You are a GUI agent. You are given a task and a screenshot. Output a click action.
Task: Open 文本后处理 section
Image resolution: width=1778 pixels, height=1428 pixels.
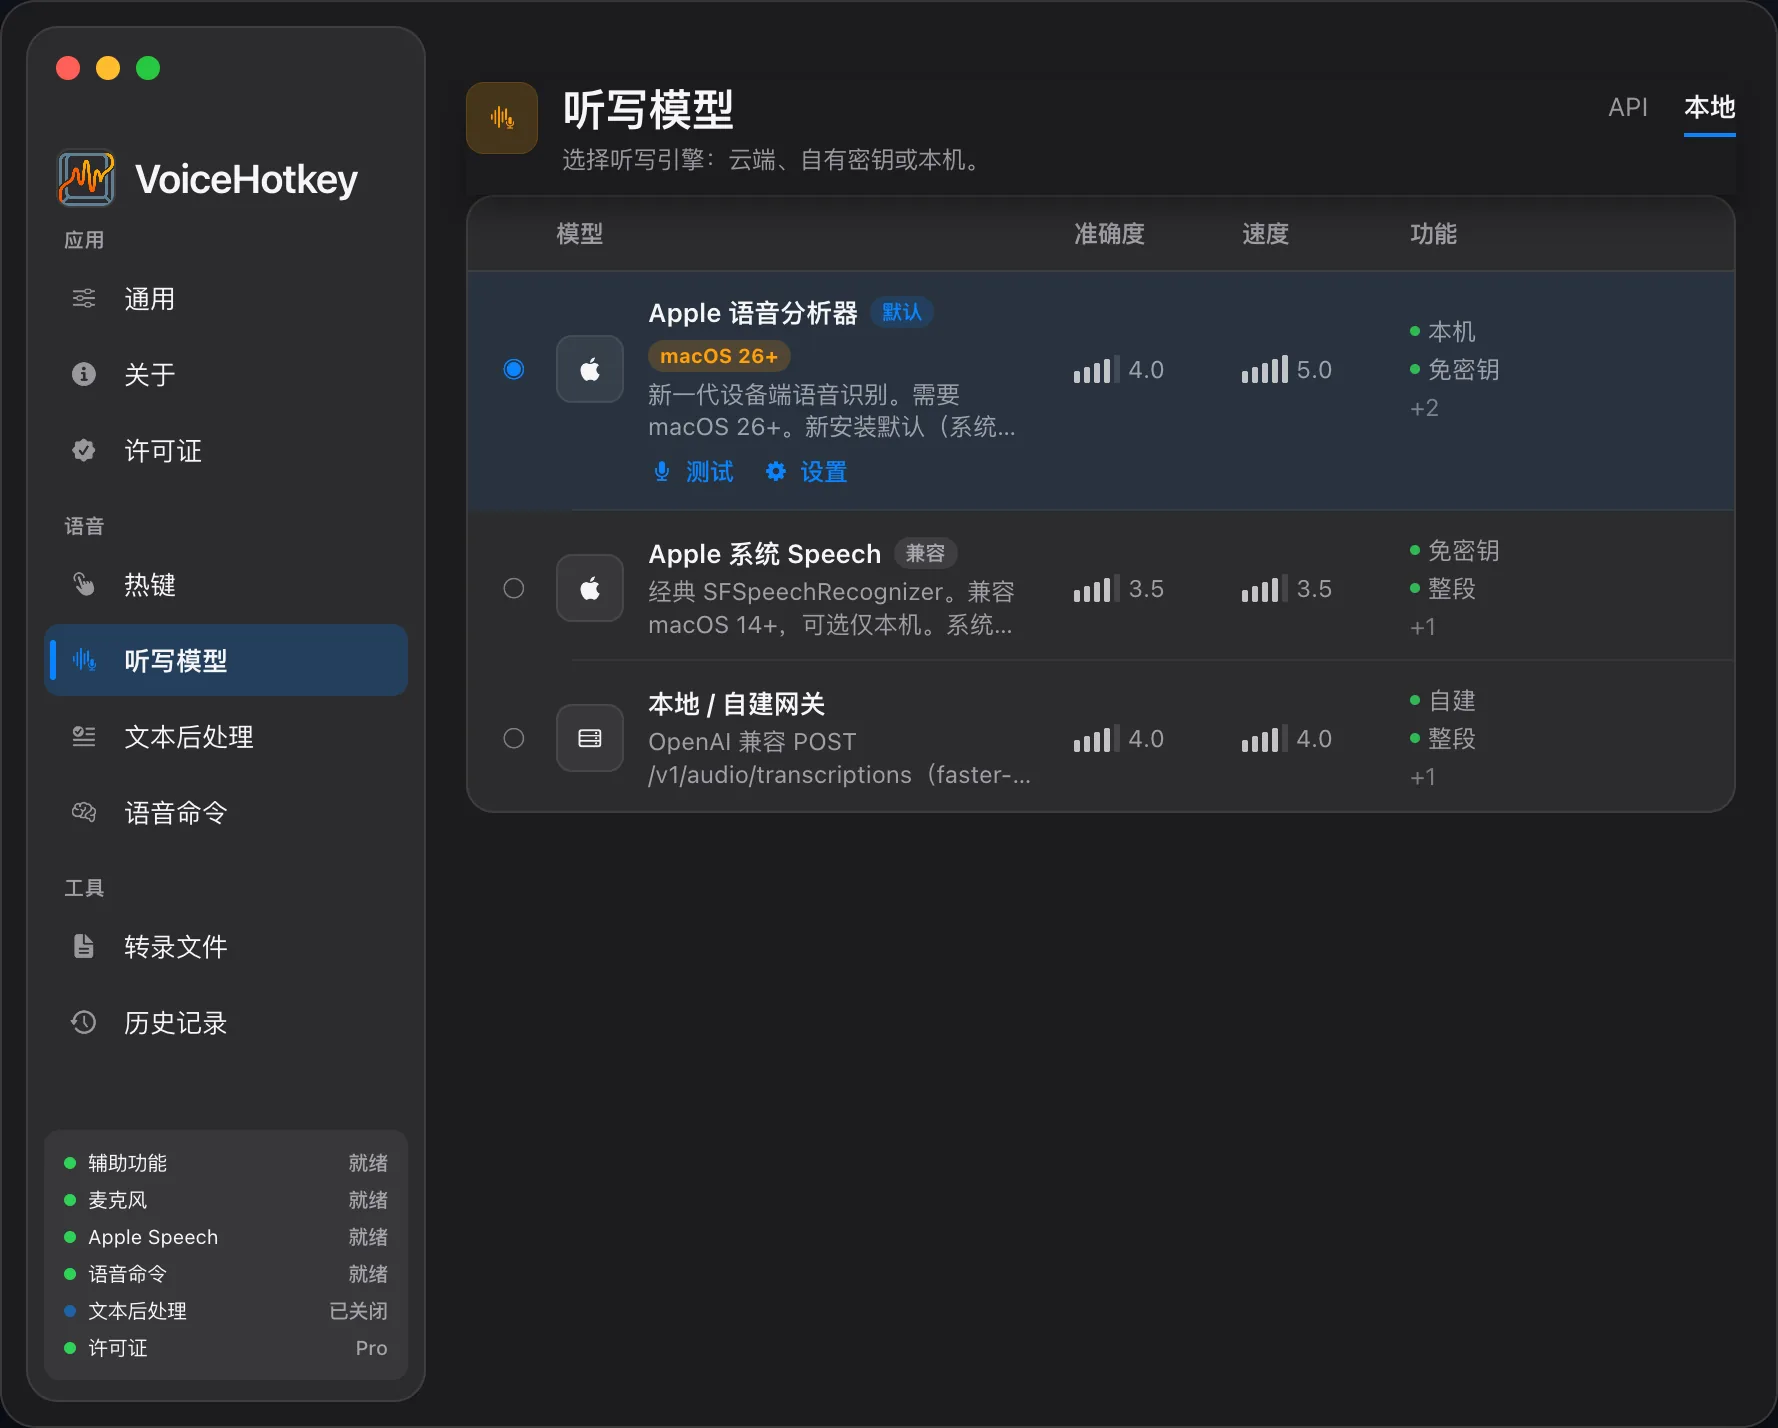(226, 736)
